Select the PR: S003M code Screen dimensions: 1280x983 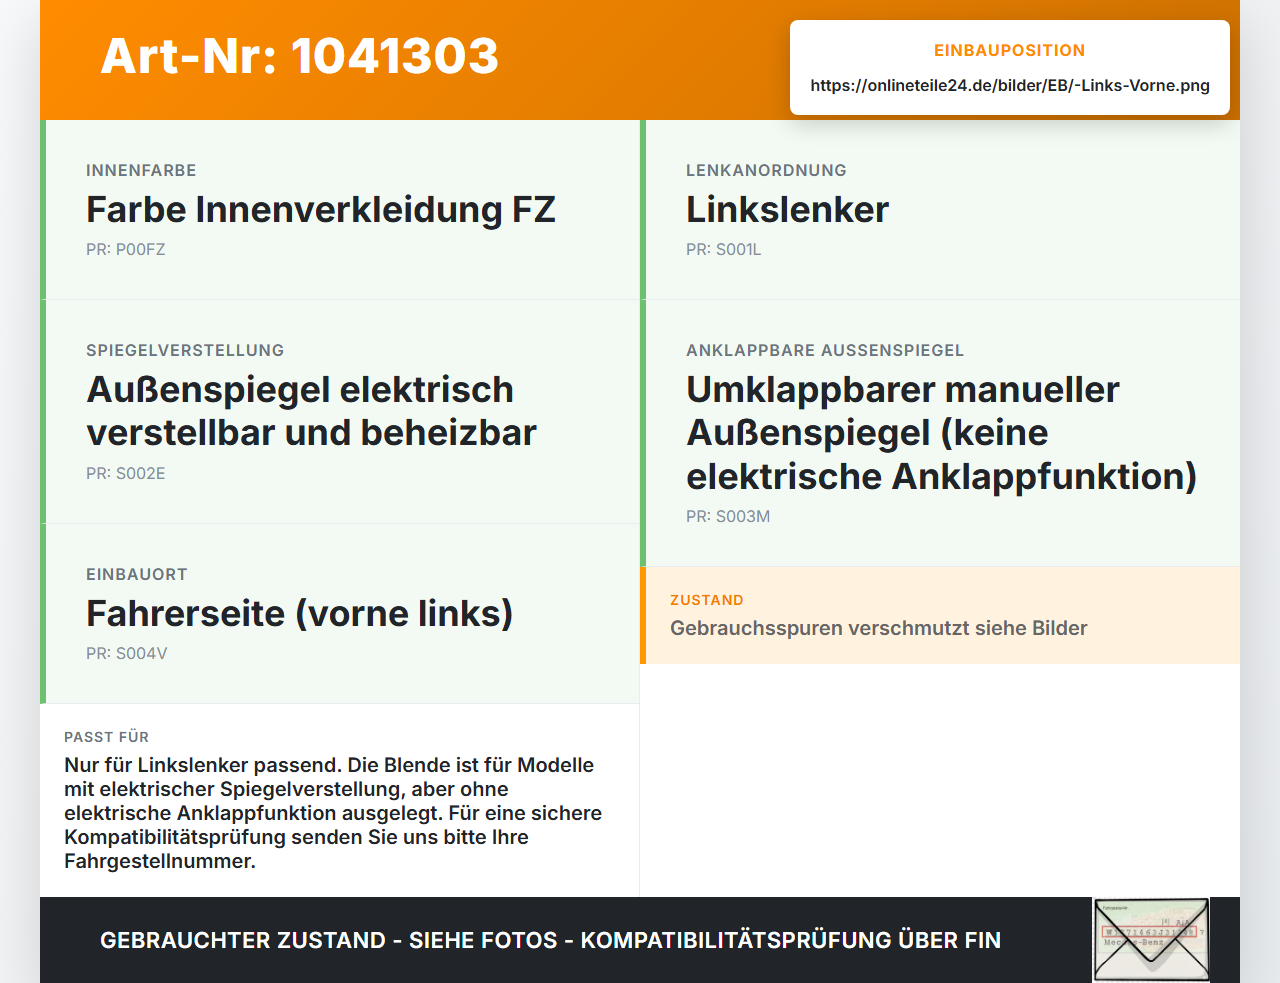pyautogui.click(x=728, y=516)
